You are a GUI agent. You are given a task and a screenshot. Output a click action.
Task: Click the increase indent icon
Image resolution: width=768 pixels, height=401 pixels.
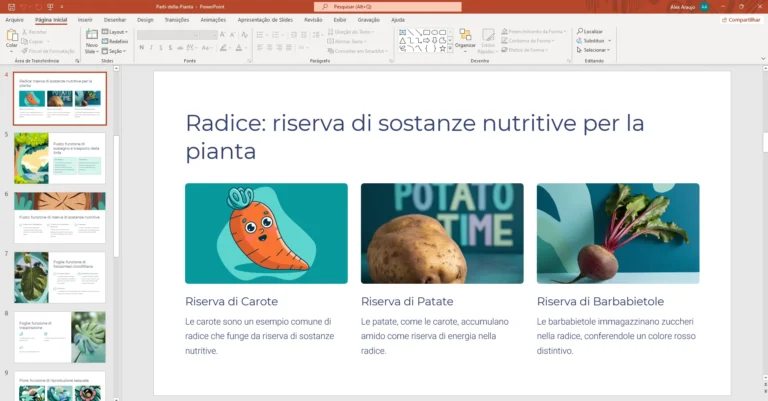click(x=304, y=35)
